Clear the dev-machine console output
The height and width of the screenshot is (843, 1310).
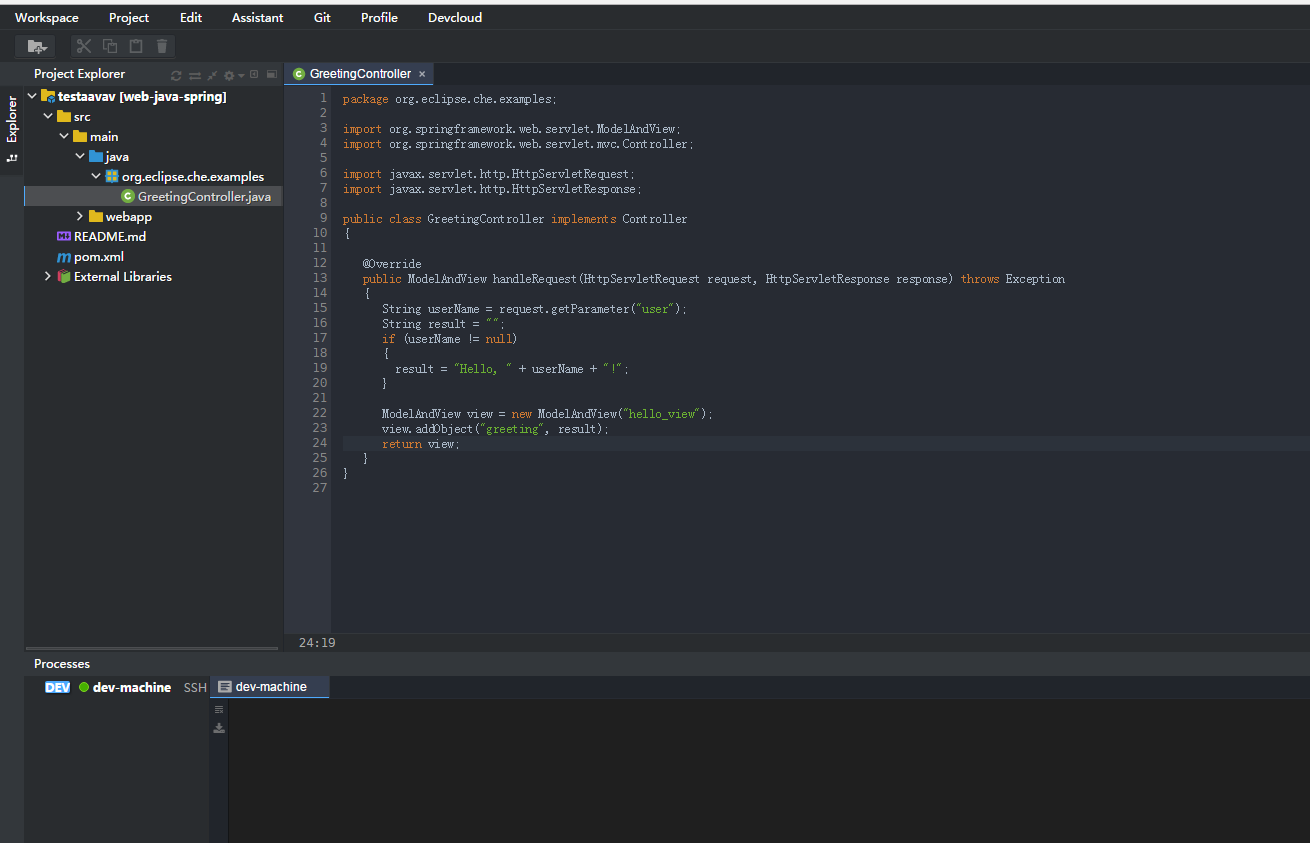(219, 709)
